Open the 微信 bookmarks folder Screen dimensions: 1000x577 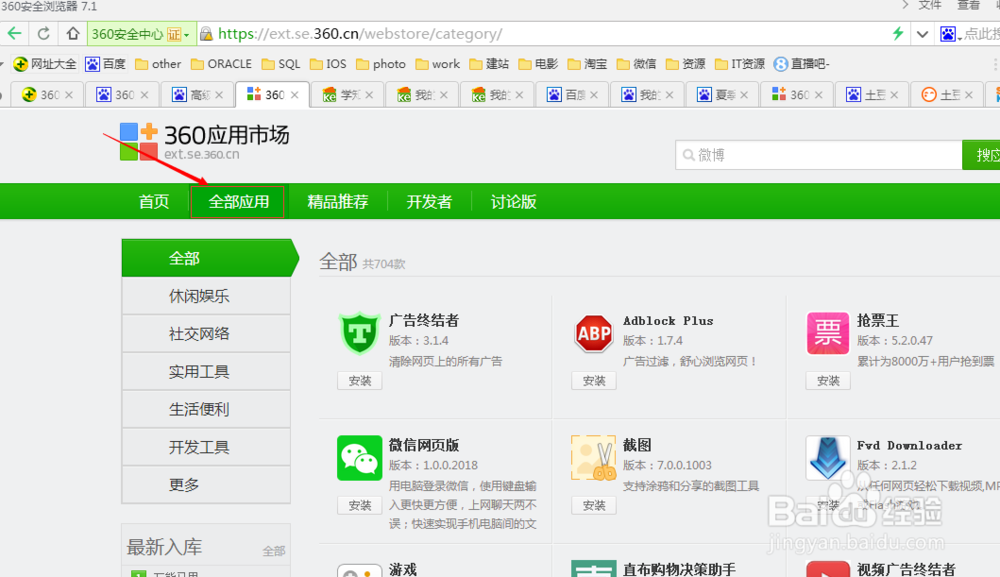[636, 64]
